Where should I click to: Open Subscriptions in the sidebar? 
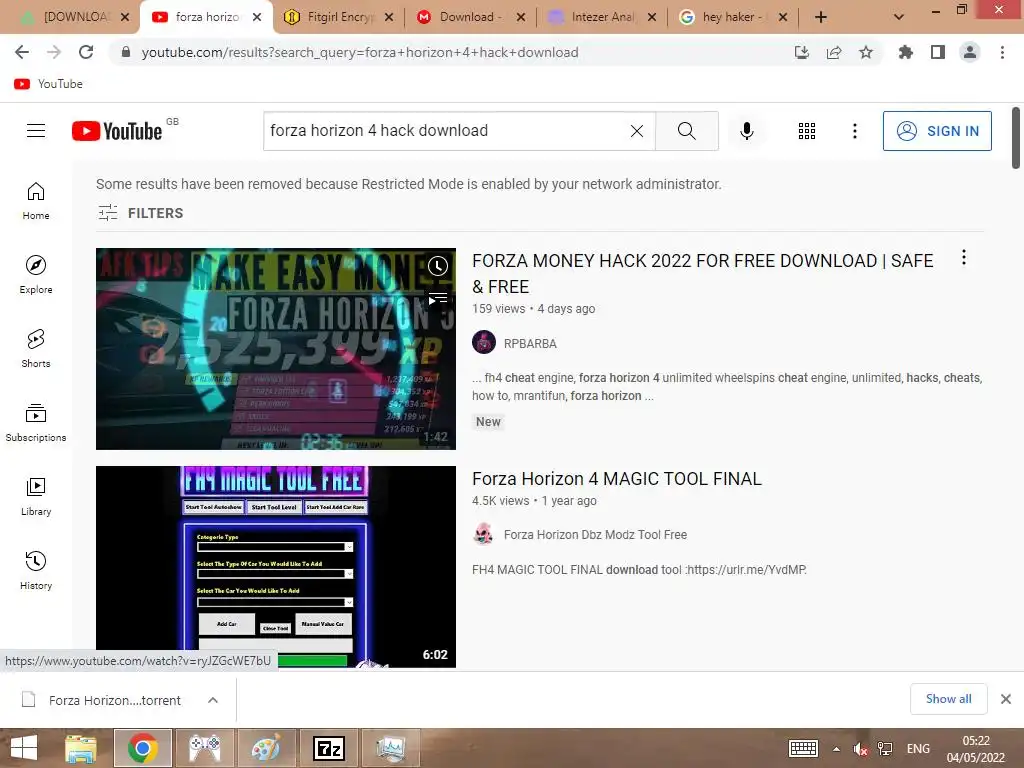coord(36,423)
